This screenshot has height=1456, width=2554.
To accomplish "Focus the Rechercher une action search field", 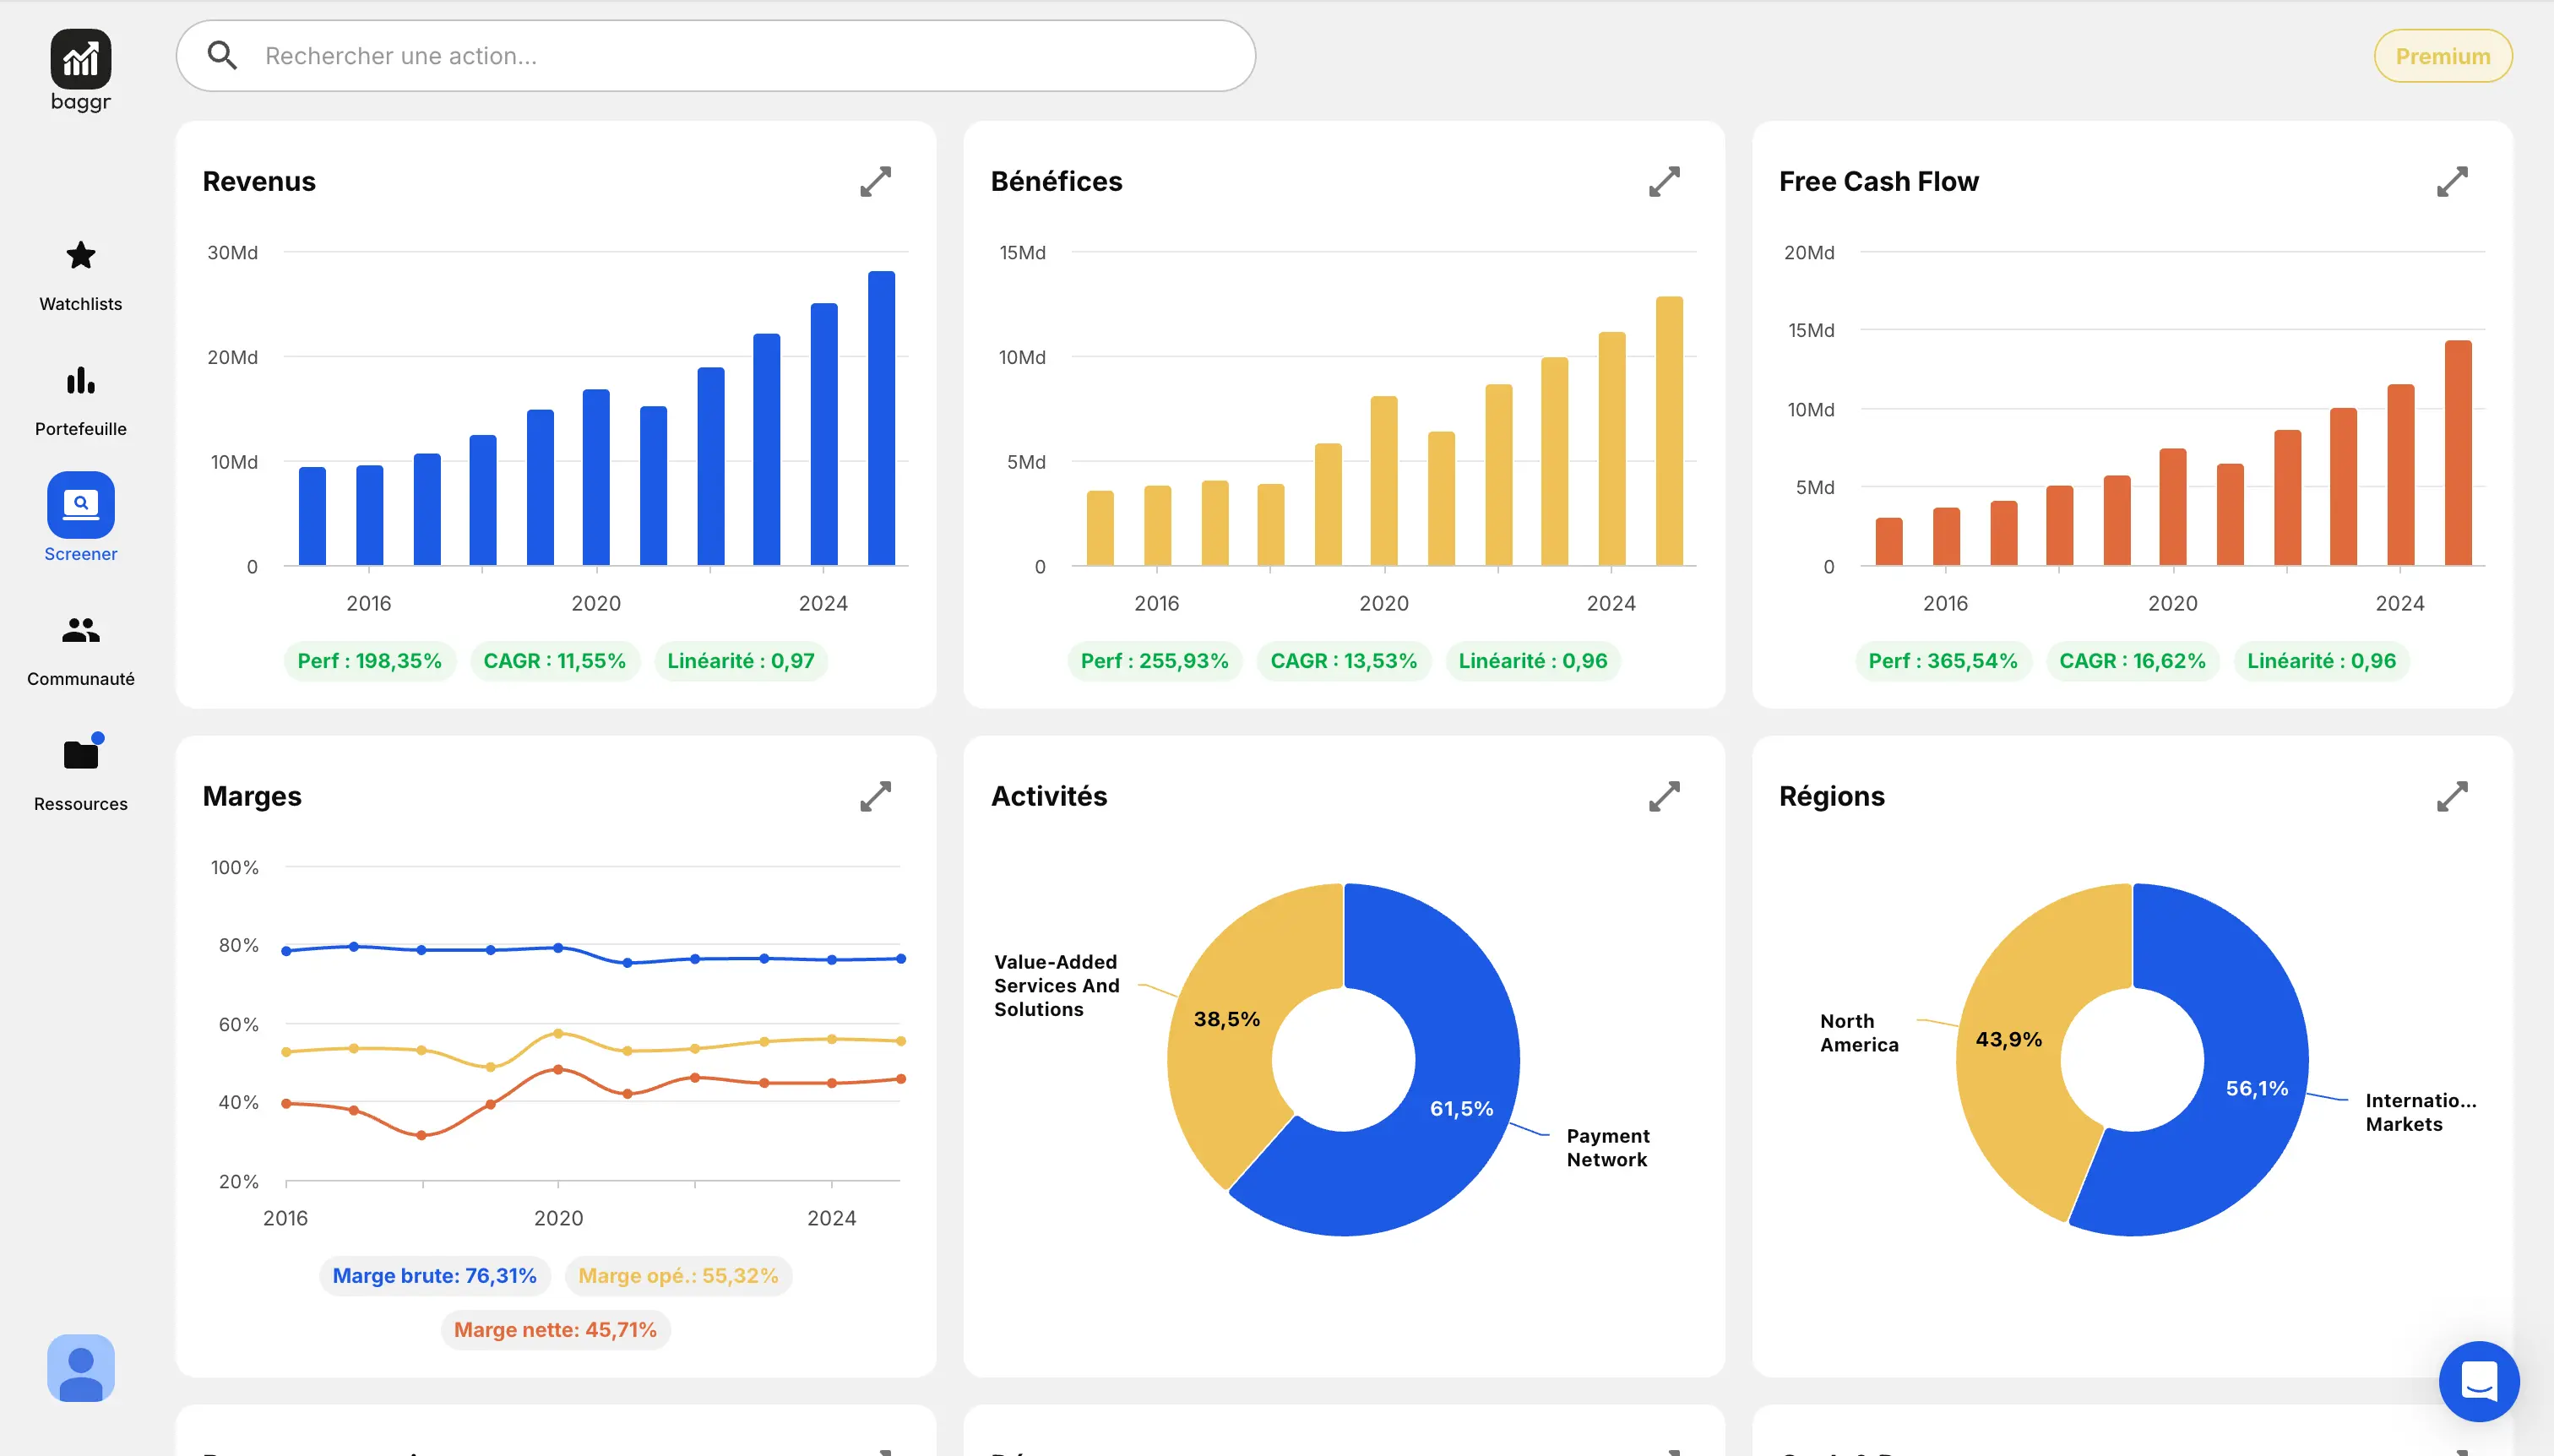I will click(x=740, y=56).
